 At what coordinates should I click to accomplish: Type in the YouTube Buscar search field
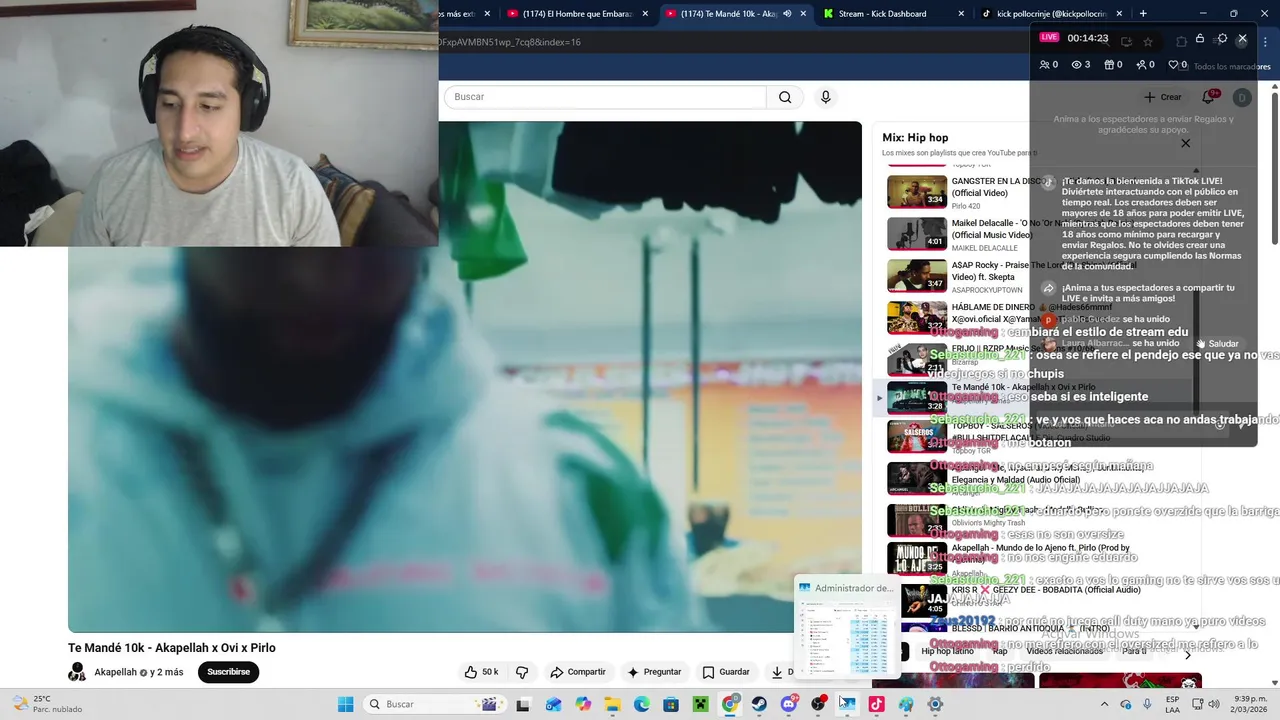(x=605, y=97)
